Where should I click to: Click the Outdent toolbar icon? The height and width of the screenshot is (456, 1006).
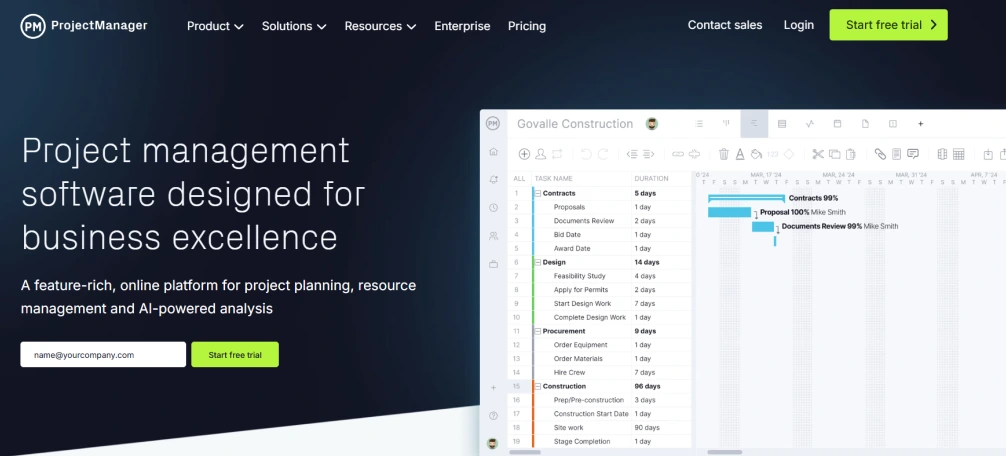tap(632, 154)
